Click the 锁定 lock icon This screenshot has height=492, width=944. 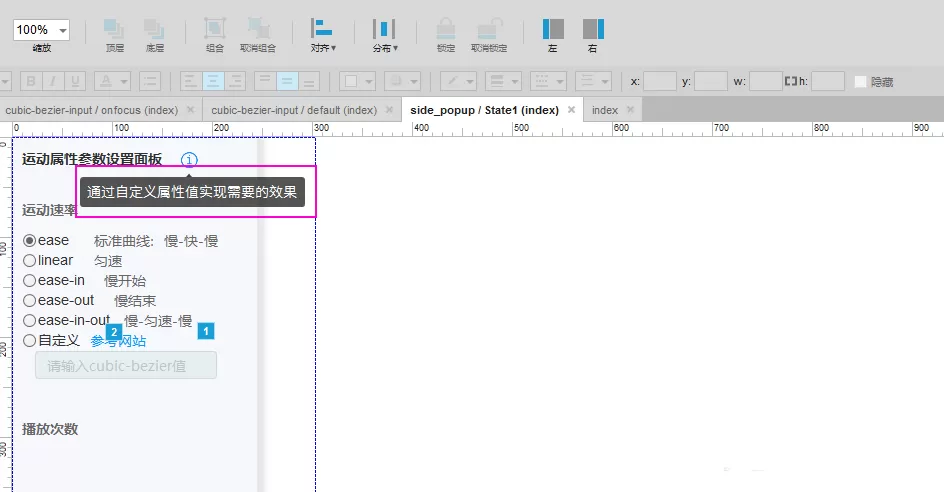446,29
